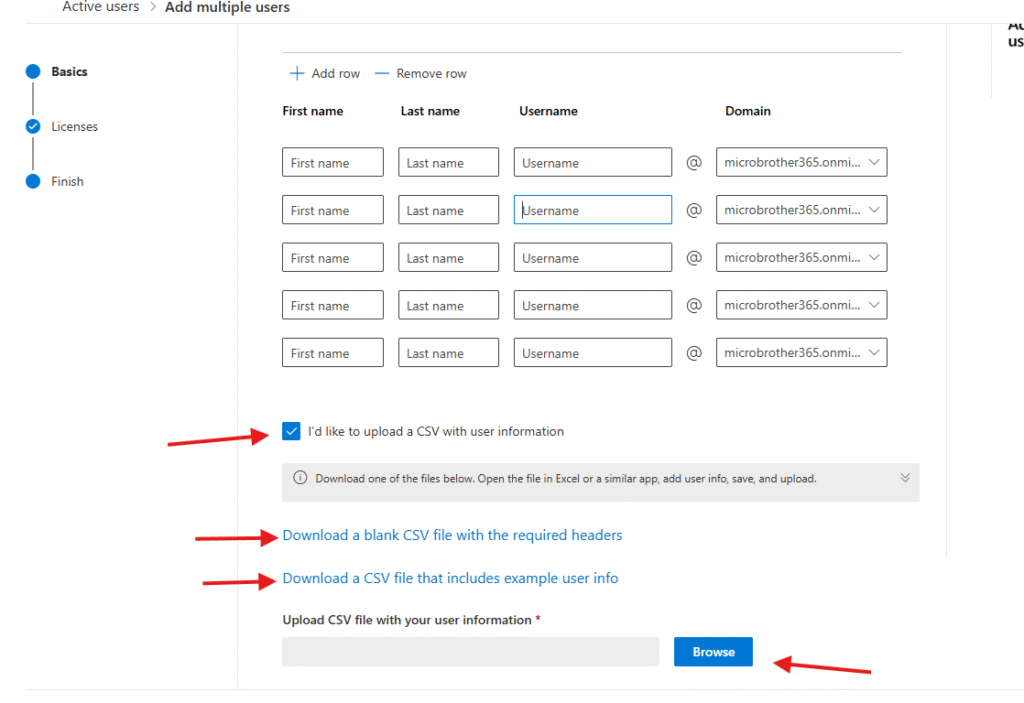This screenshot has width=1024, height=703.
Task: Expand the last row Domain dropdown
Action: click(801, 353)
